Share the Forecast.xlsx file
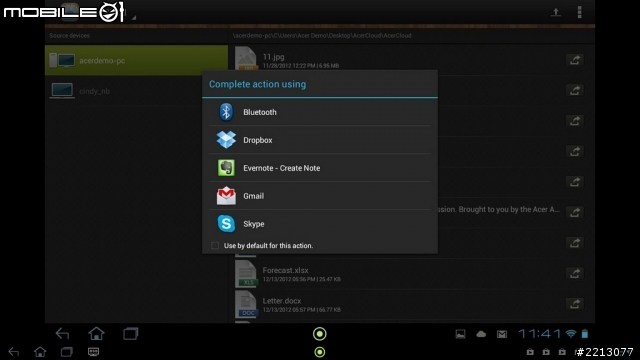Viewport: 640px width, 360px height. [x=575, y=273]
